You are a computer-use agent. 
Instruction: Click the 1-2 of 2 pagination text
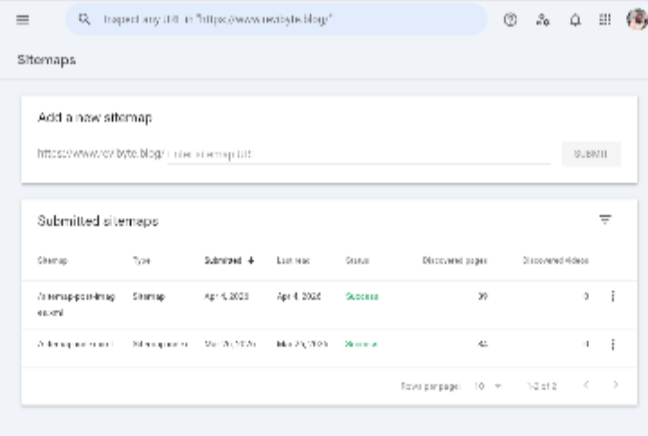[542, 386]
